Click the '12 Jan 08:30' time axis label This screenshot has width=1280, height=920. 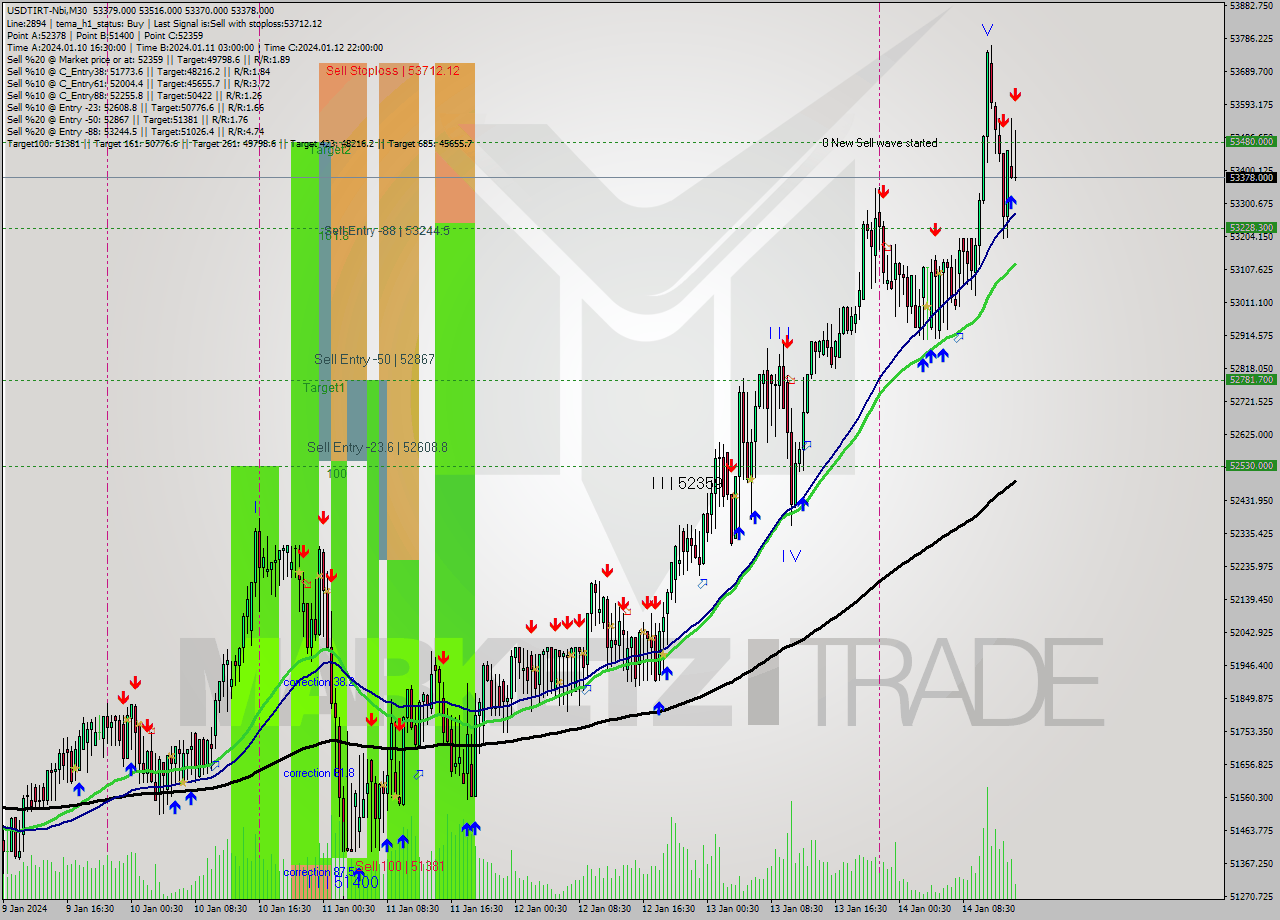tap(604, 909)
